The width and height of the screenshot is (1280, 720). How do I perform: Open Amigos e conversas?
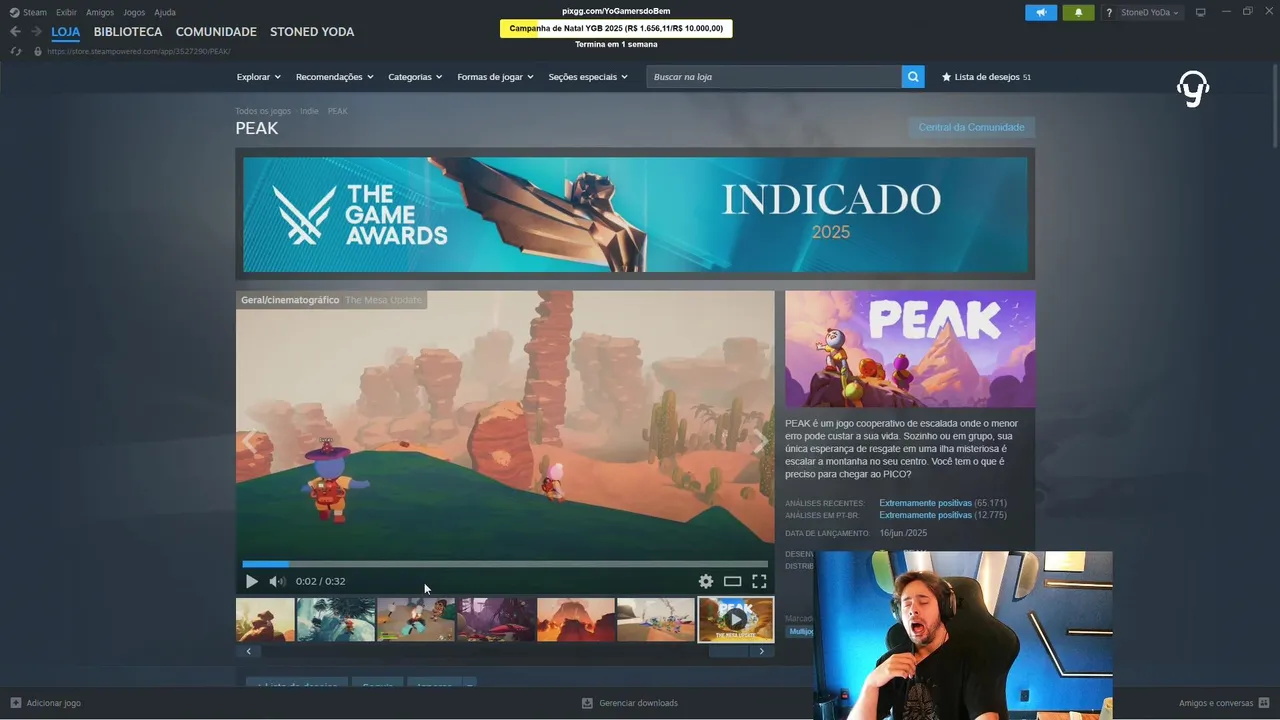click(x=1224, y=703)
